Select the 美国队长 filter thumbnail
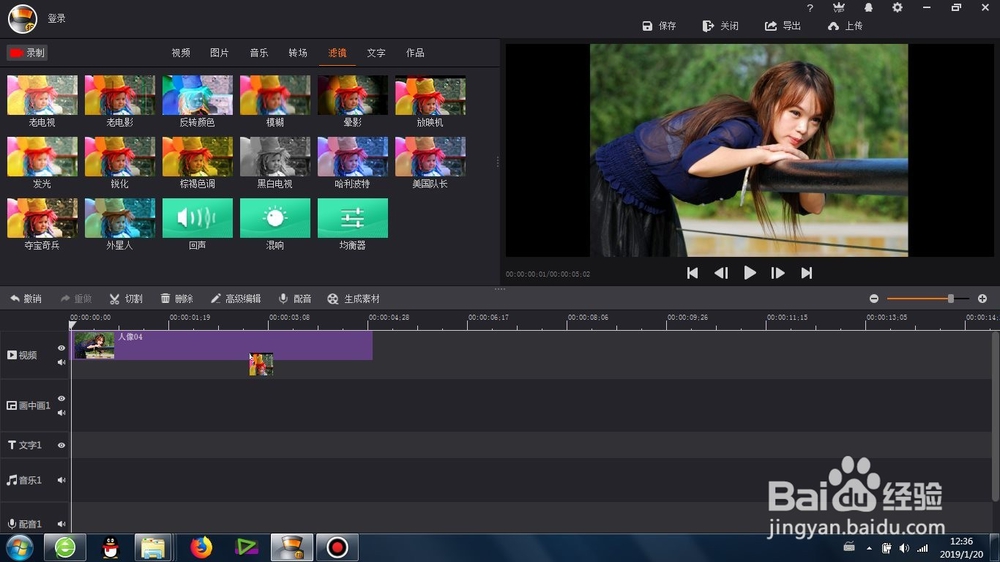 [430, 157]
